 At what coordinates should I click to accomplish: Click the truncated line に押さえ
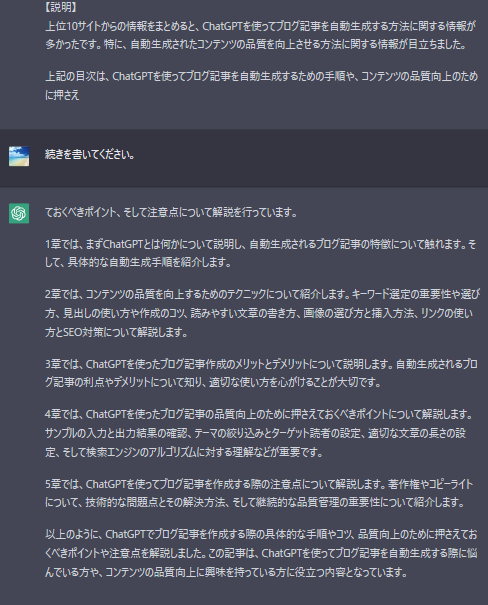click(x=62, y=95)
